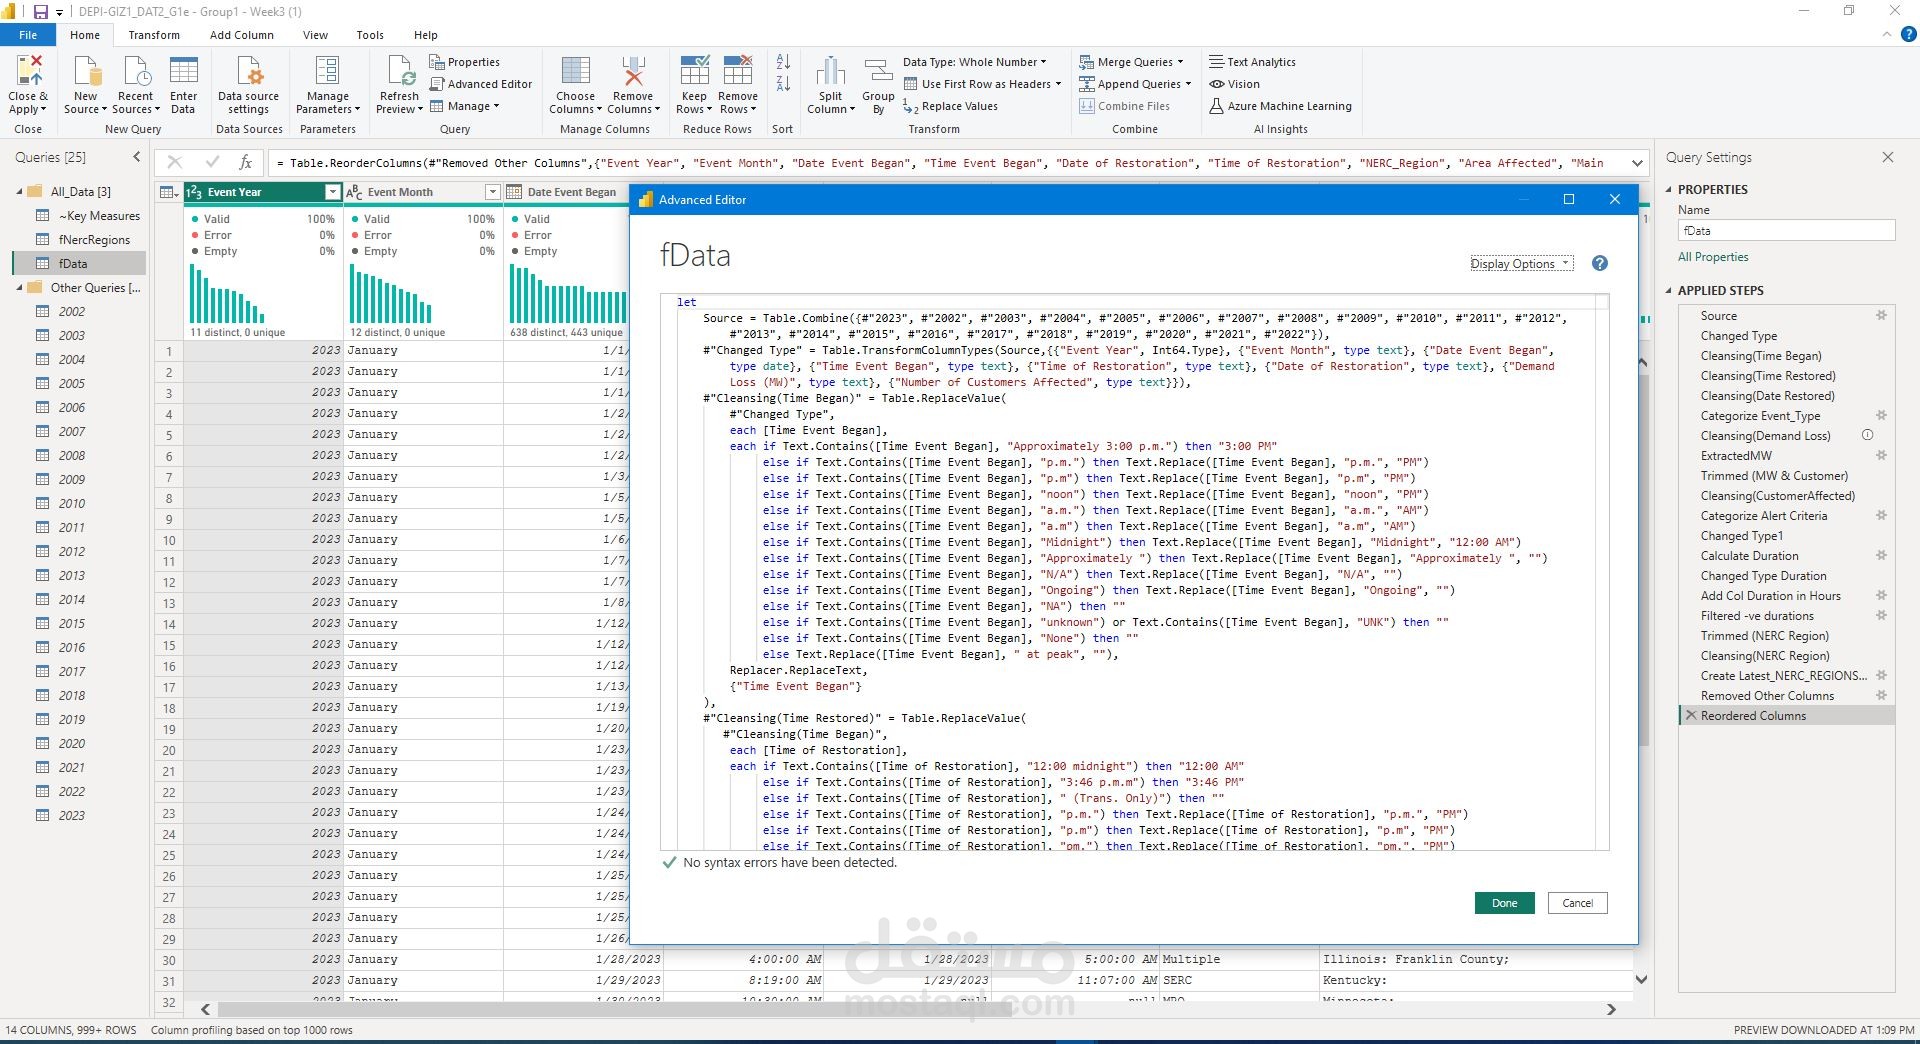1920x1044 pixels.
Task: Sort descending with the Z-A icon
Action: click(x=783, y=84)
